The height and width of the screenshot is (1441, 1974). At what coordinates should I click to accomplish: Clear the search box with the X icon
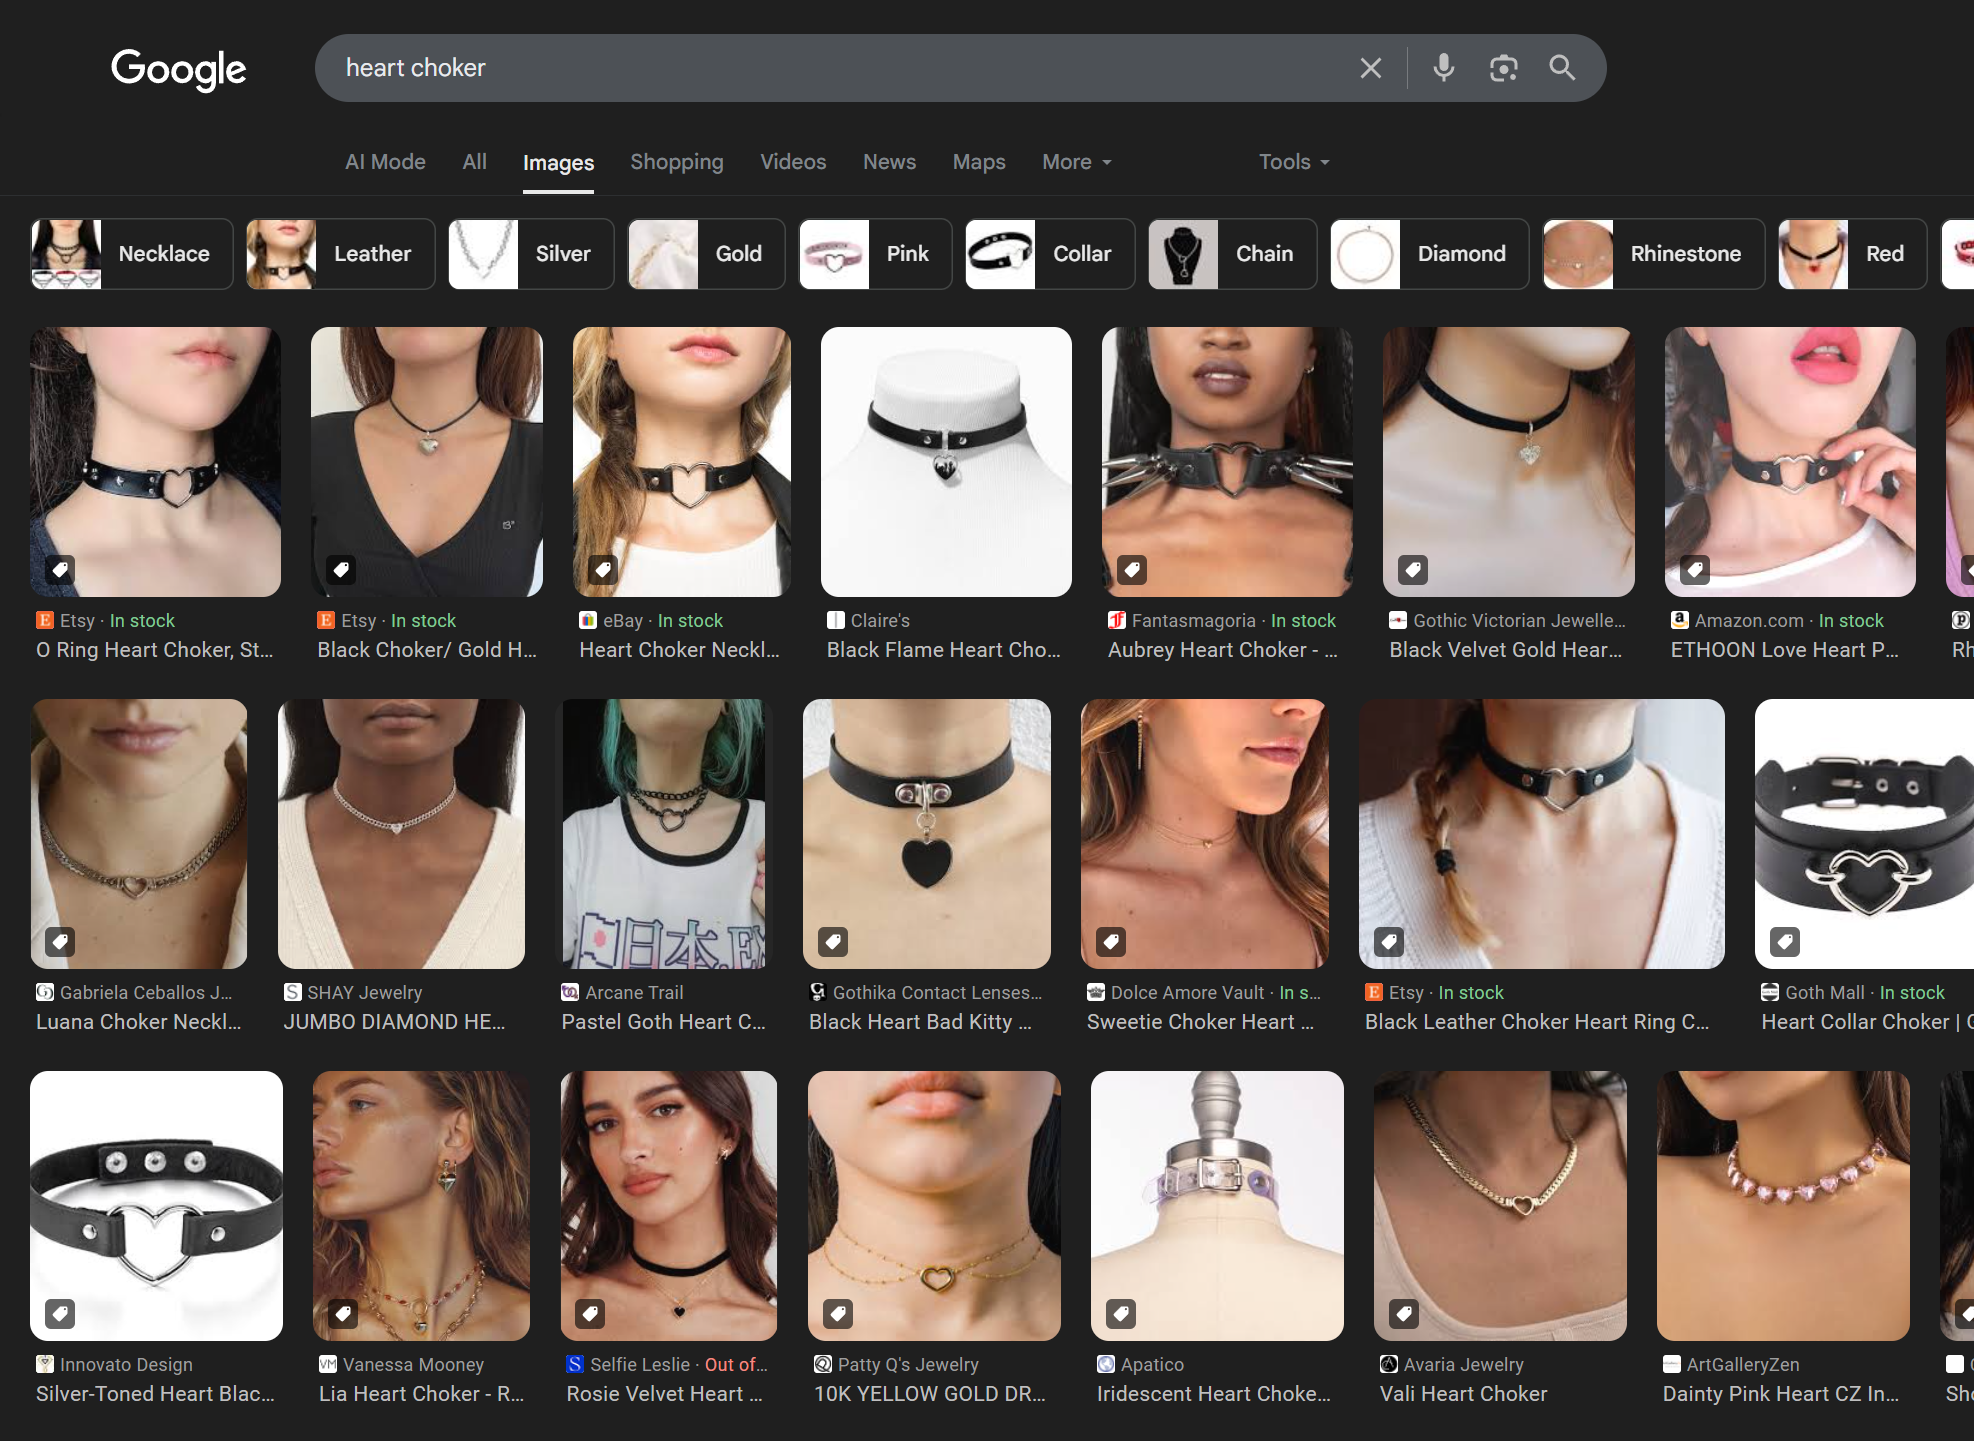[1370, 68]
